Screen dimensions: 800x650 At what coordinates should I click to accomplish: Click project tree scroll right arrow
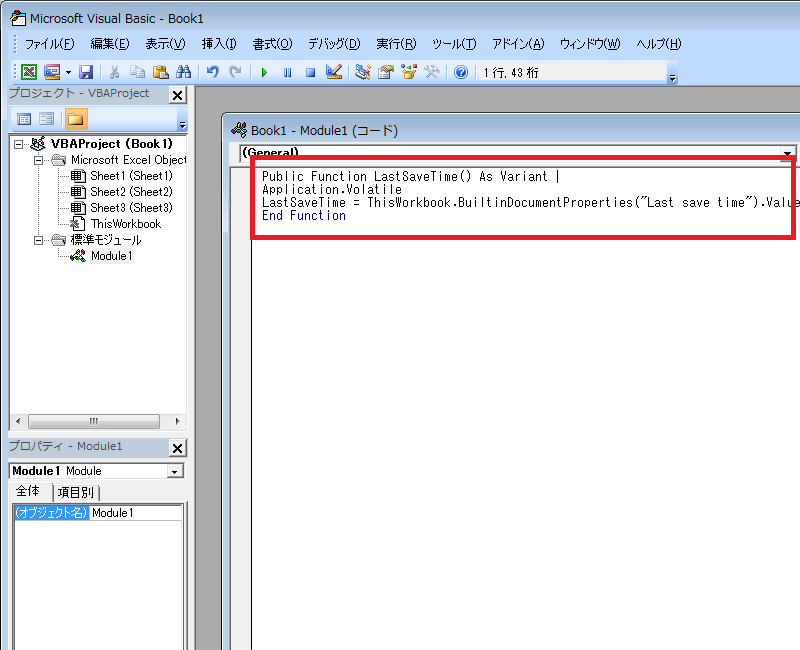[x=177, y=421]
